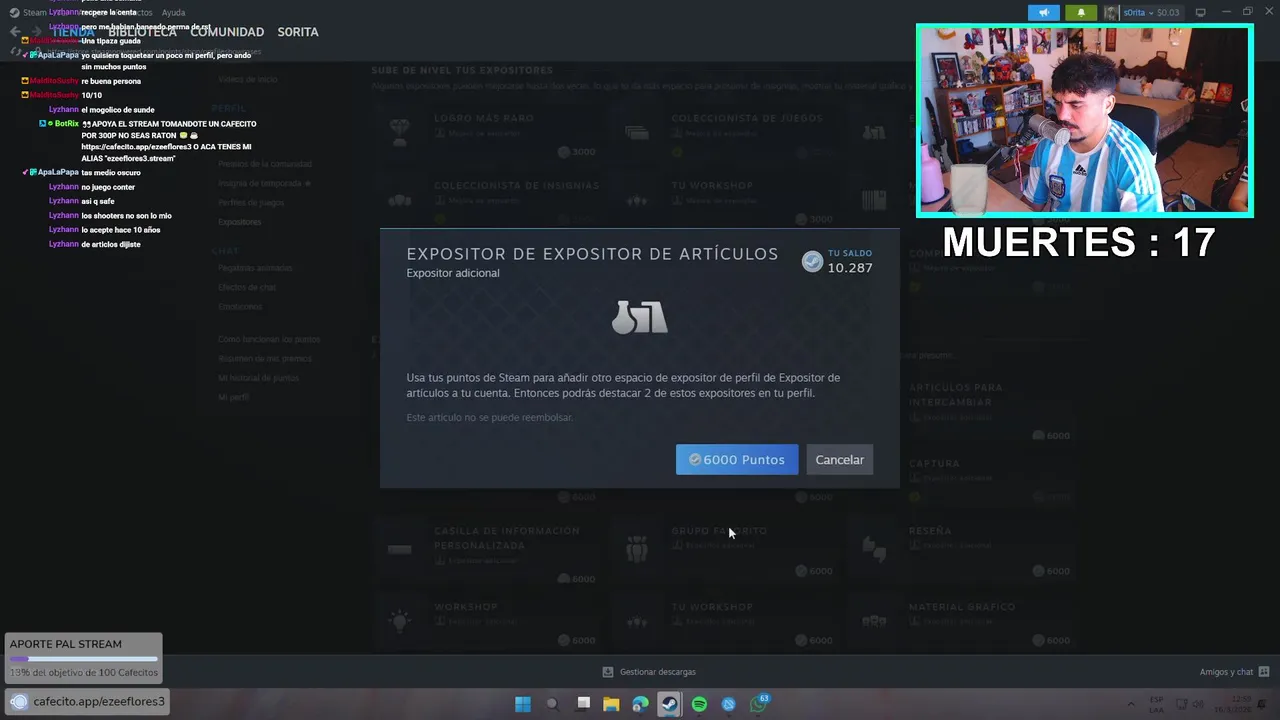Click the Aporte pal stream progress bar
The width and height of the screenshot is (1280, 720).
tap(84, 659)
